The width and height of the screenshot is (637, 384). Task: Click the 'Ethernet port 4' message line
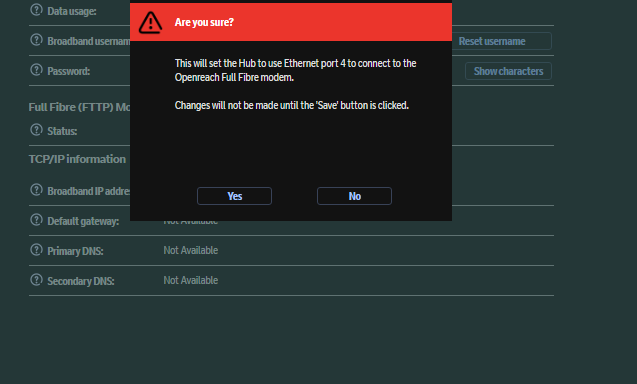pyautogui.click(x=295, y=63)
